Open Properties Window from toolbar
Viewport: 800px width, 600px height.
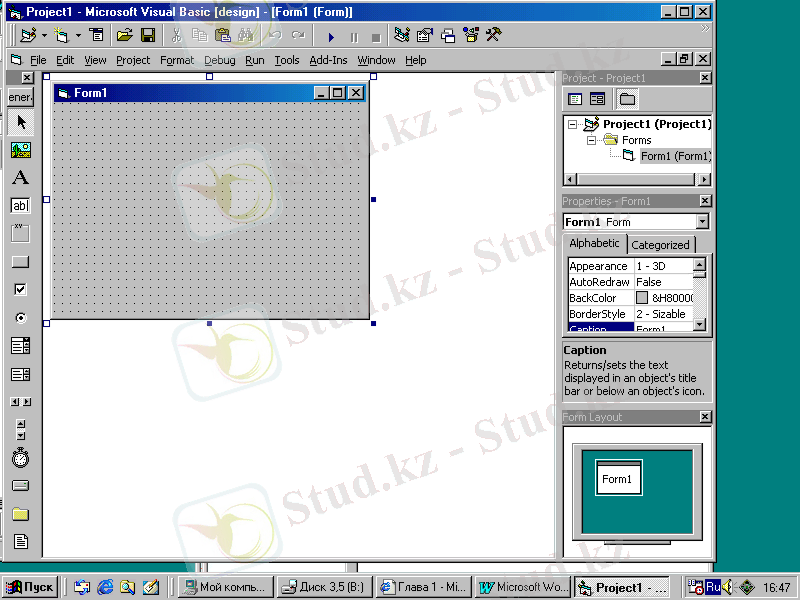coord(424,35)
